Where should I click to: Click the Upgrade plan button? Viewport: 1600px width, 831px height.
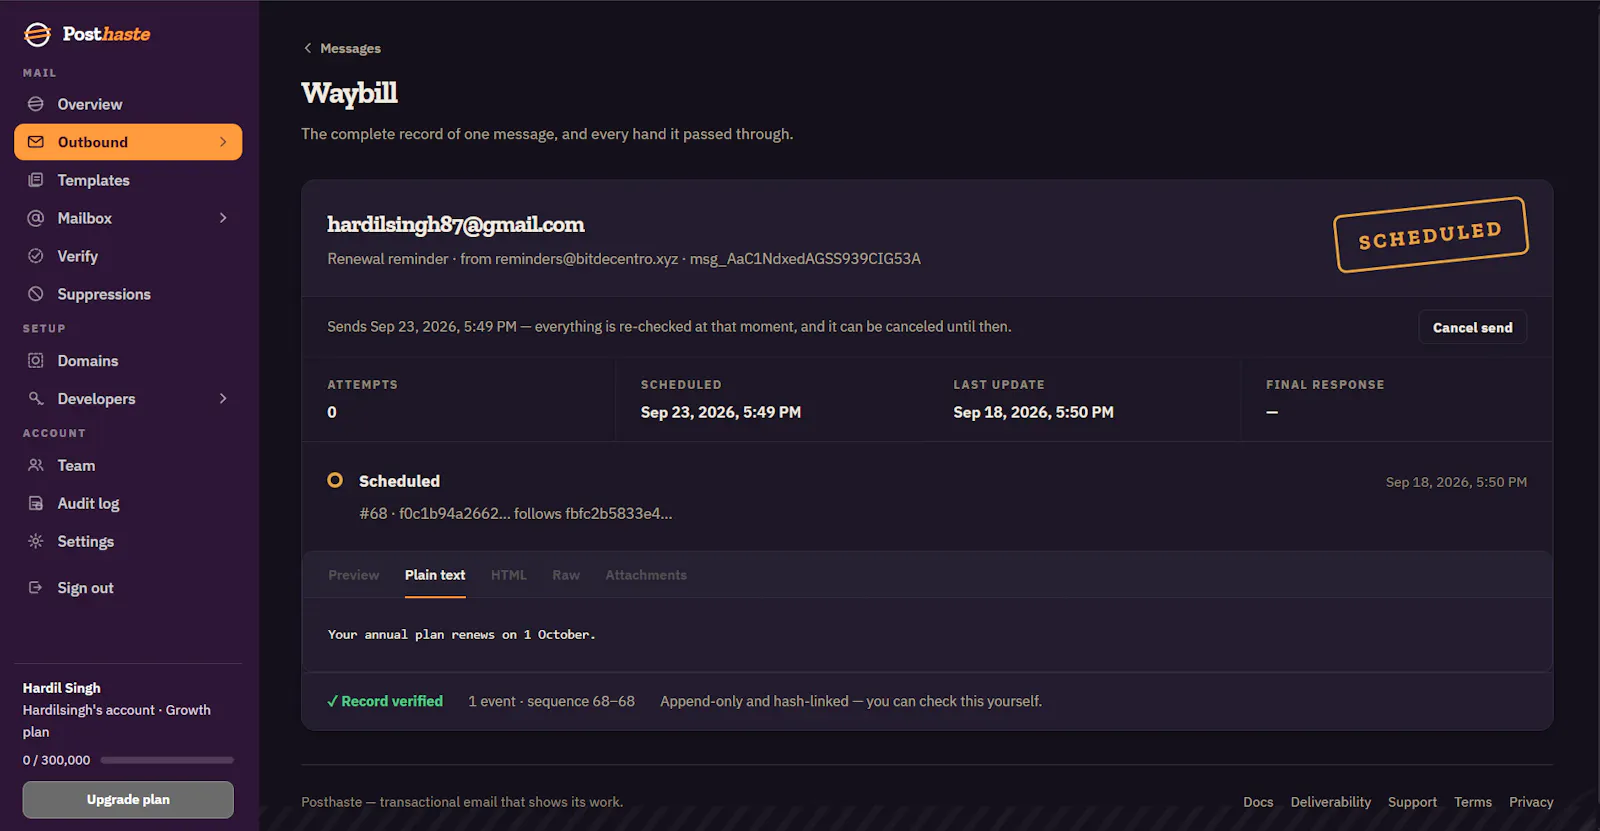coord(128,800)
